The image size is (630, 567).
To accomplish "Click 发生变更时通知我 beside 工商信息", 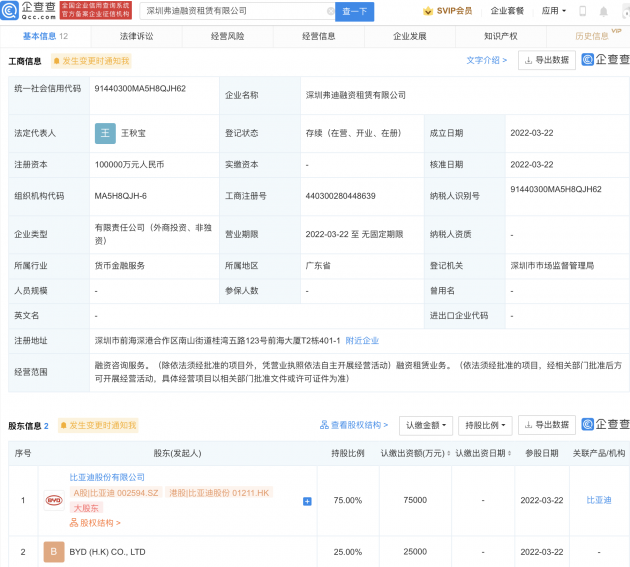I will click(x=91, y=61).
